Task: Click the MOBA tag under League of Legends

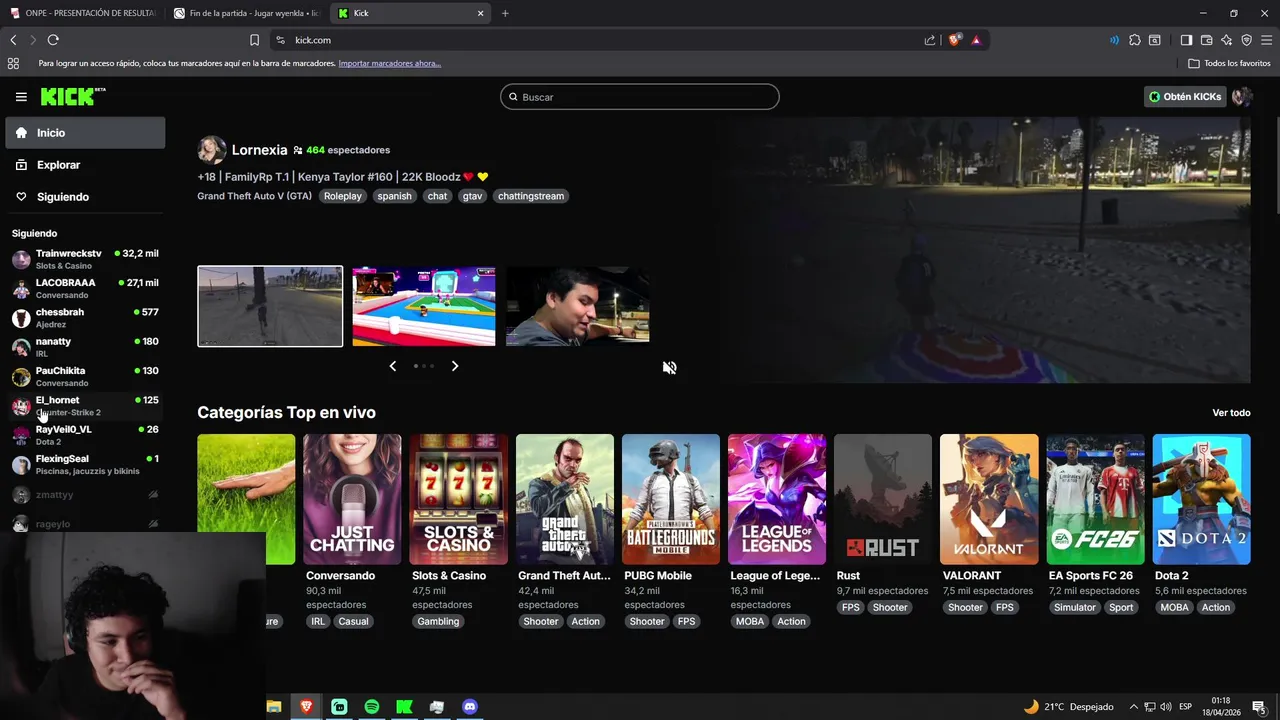Action: point(750,621)
